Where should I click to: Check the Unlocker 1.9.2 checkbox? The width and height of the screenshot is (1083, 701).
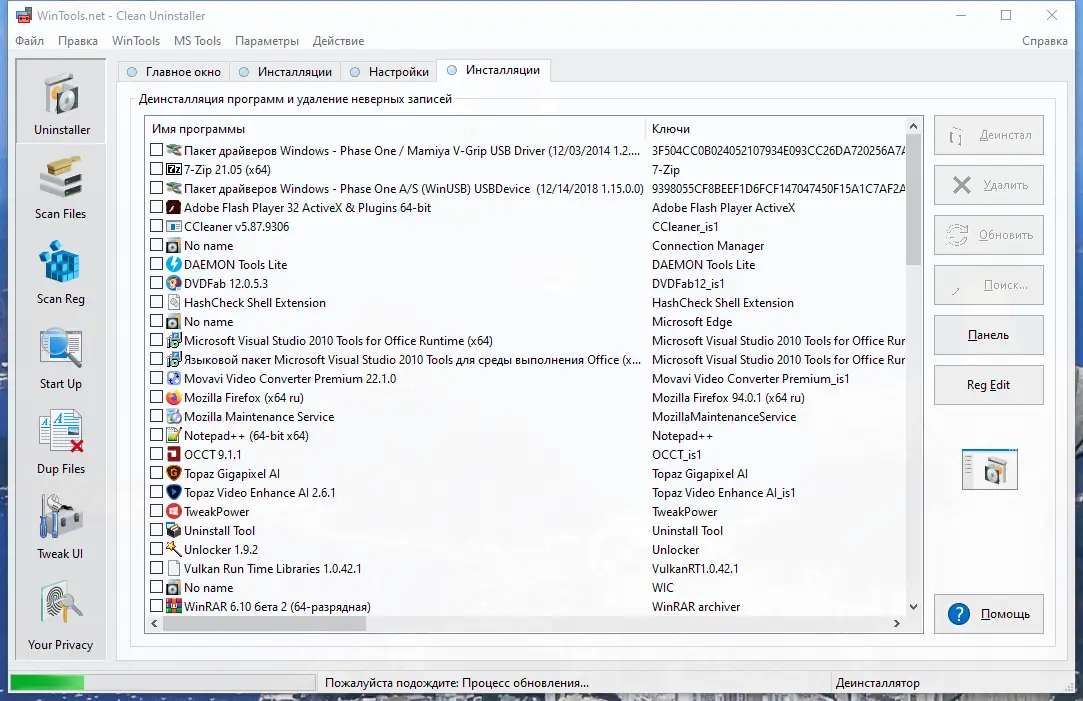(x=156, y=549)
